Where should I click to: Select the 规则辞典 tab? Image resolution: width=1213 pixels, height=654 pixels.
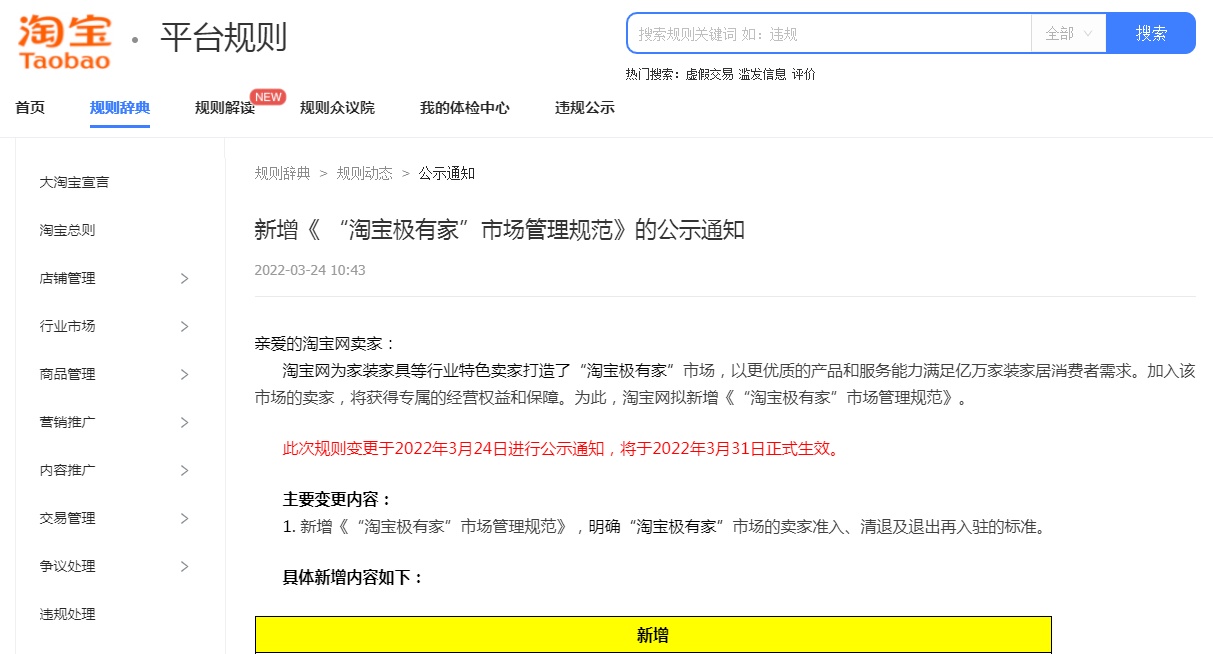(x=120, y=108)
